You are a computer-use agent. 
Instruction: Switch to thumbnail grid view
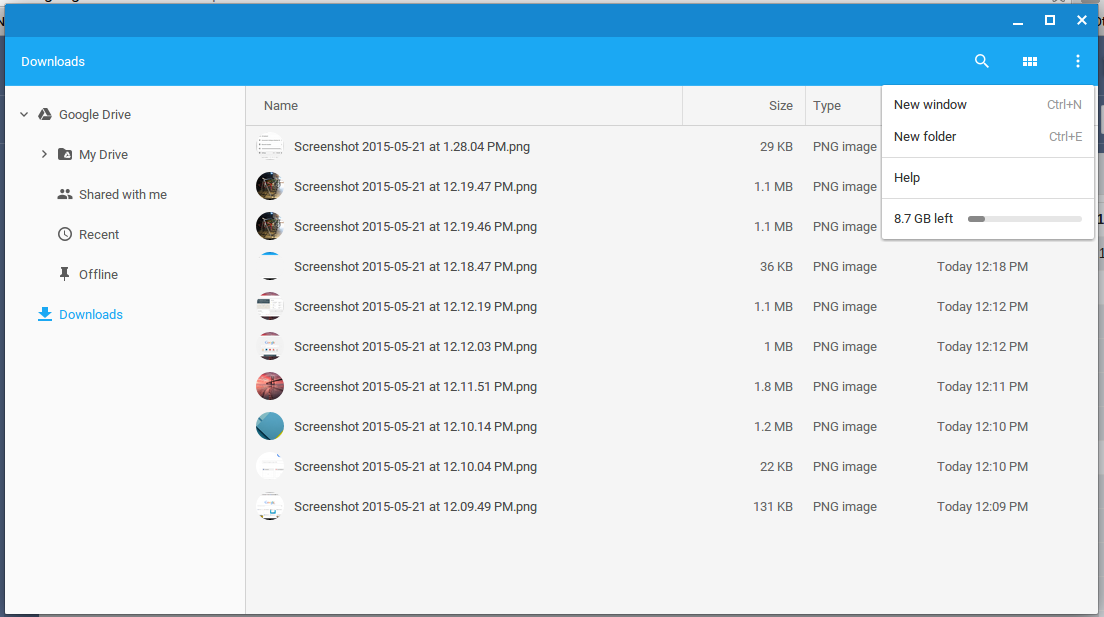(1029, 62)
